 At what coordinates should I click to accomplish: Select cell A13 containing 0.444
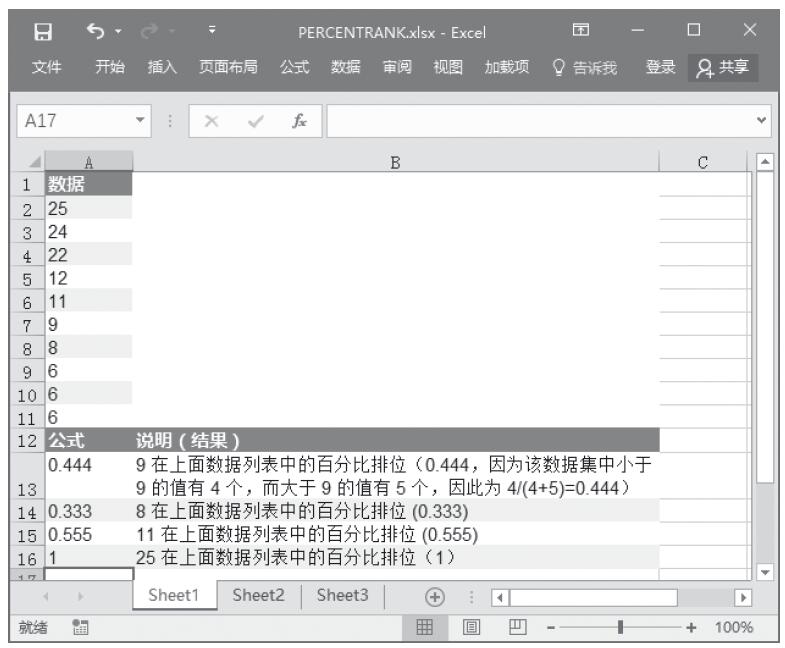click(x=88, y=477)
